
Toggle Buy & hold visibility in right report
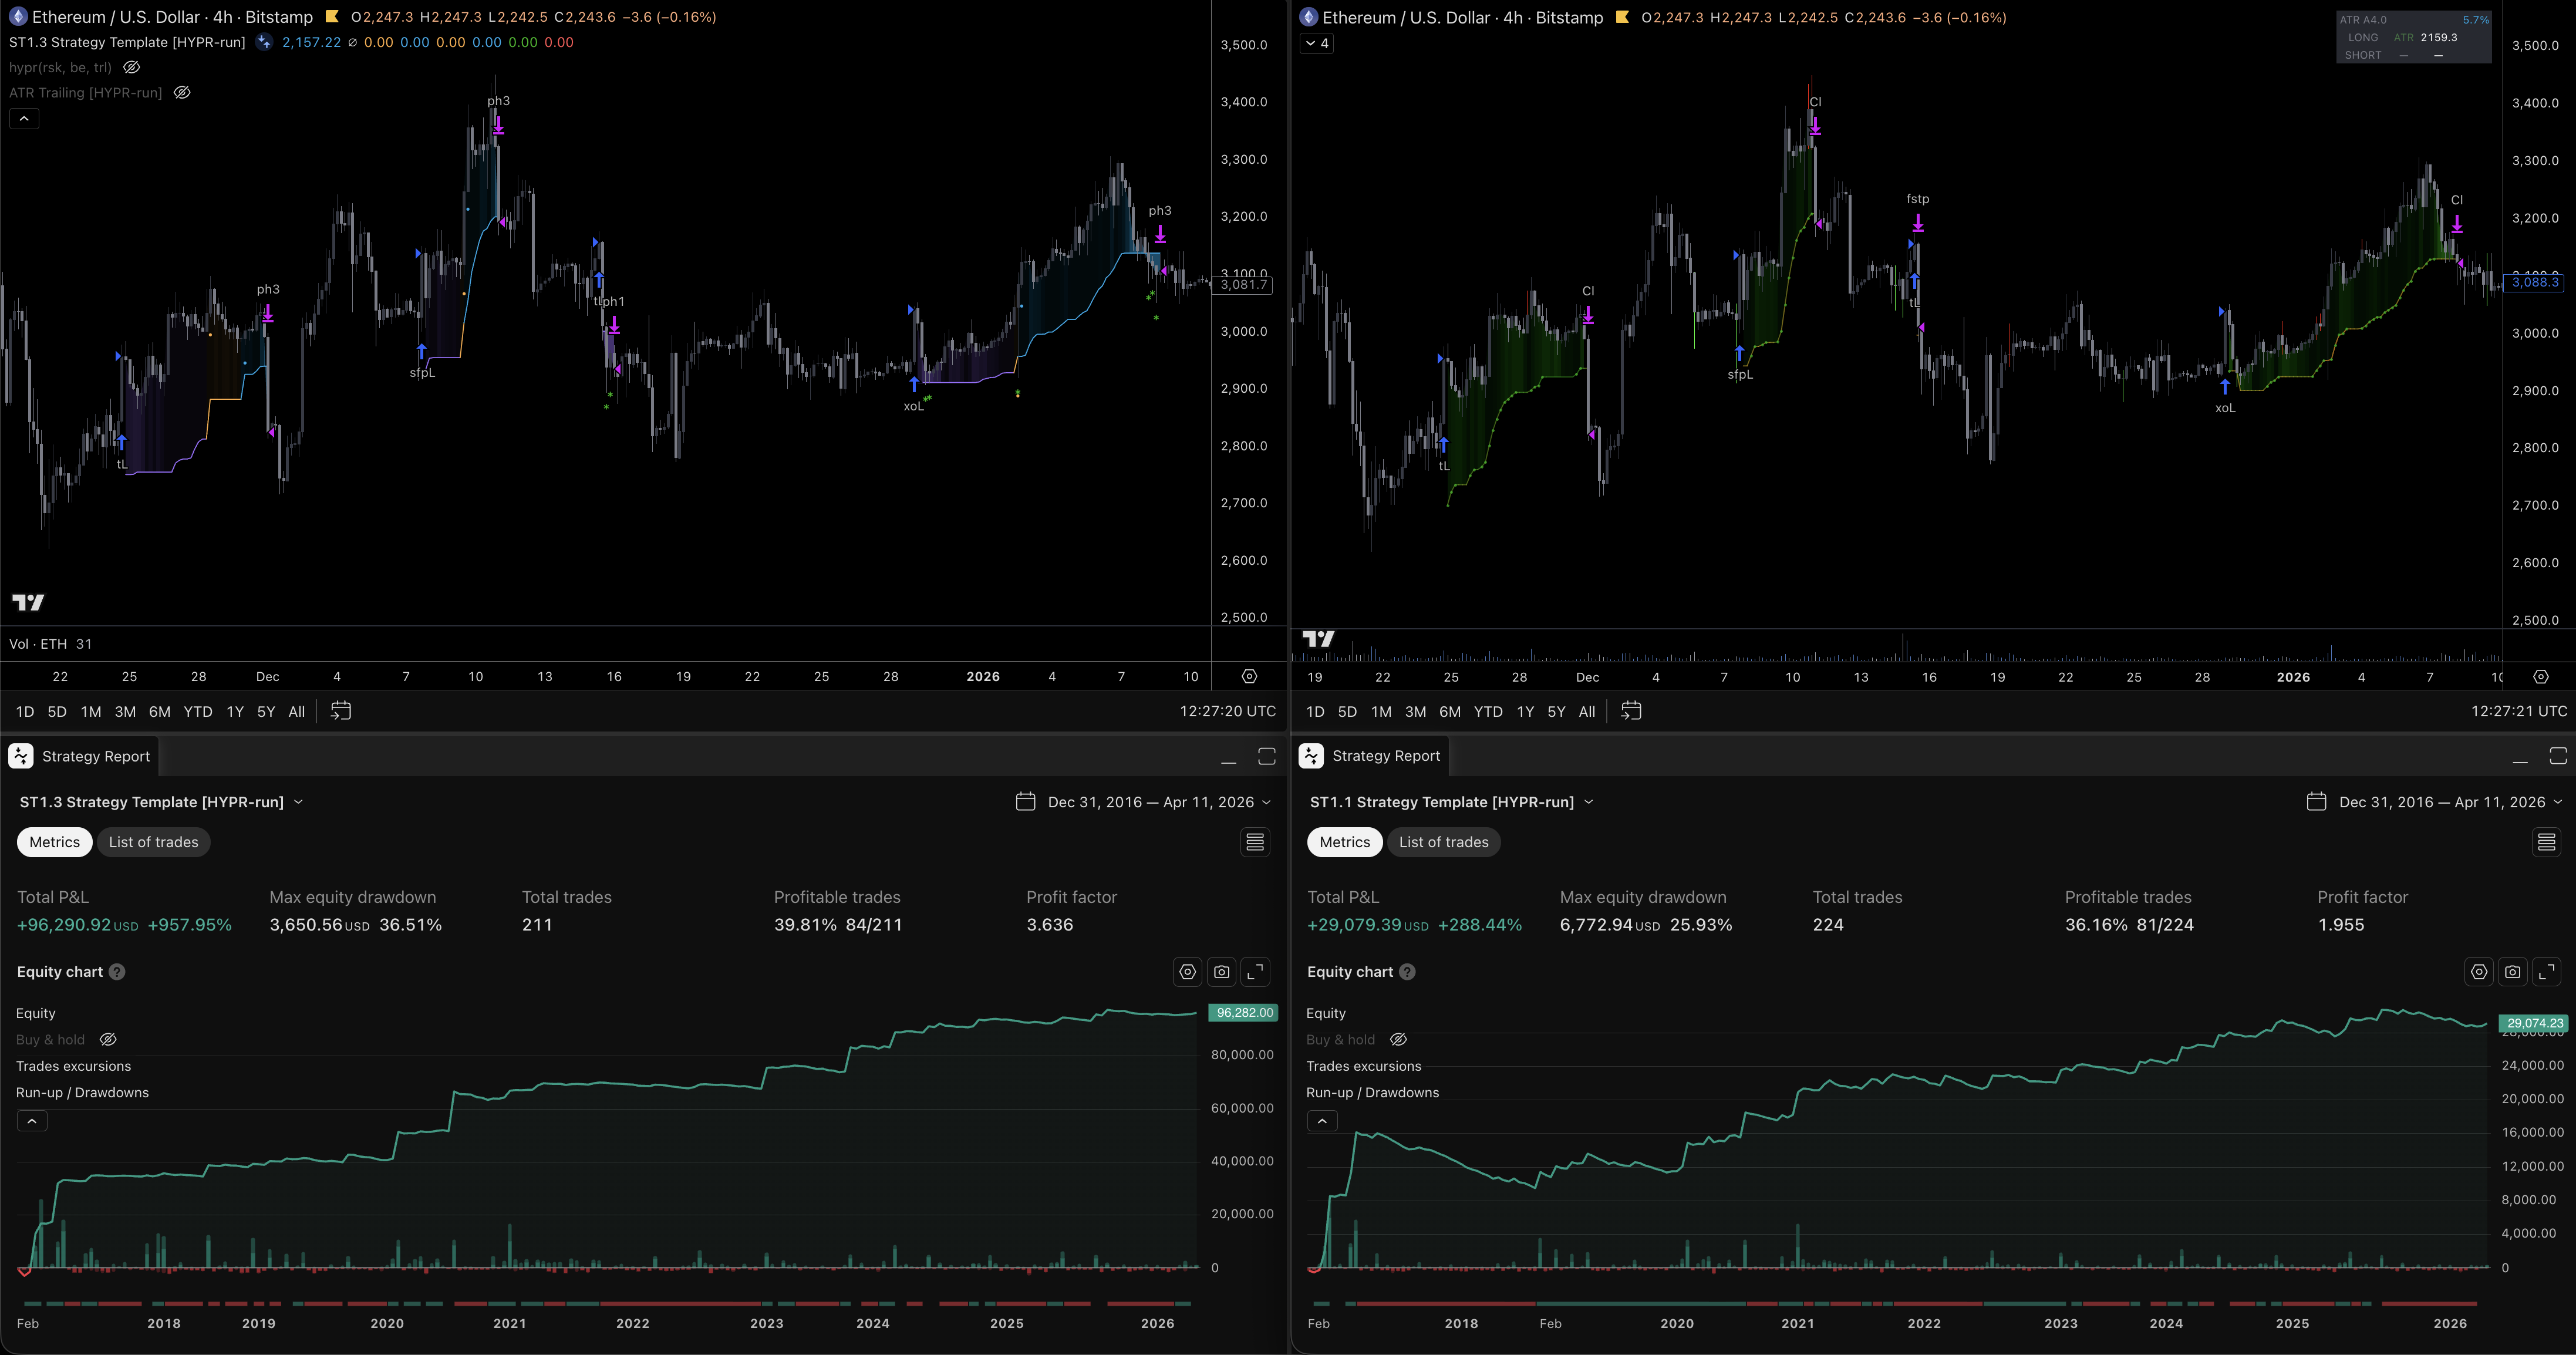[1398, 1040]
